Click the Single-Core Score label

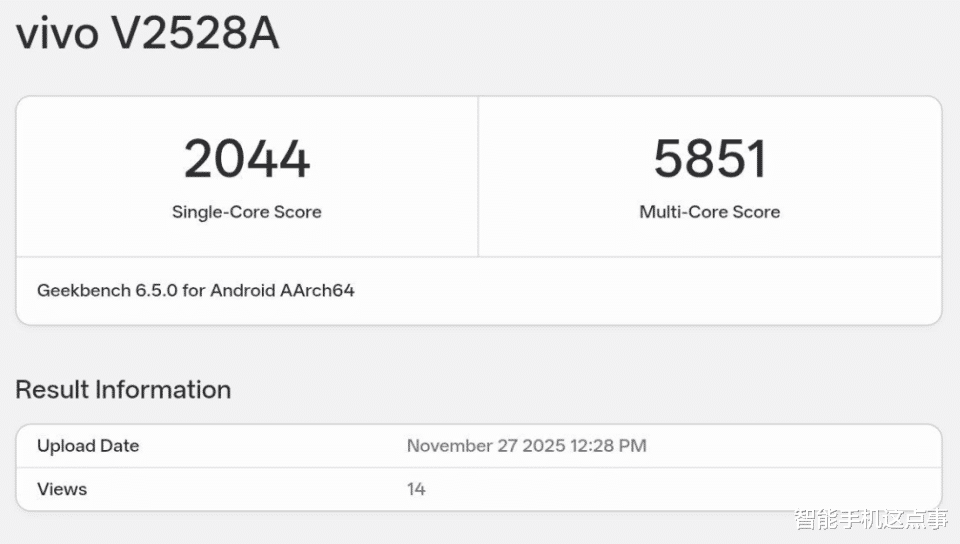coord(247,212)
